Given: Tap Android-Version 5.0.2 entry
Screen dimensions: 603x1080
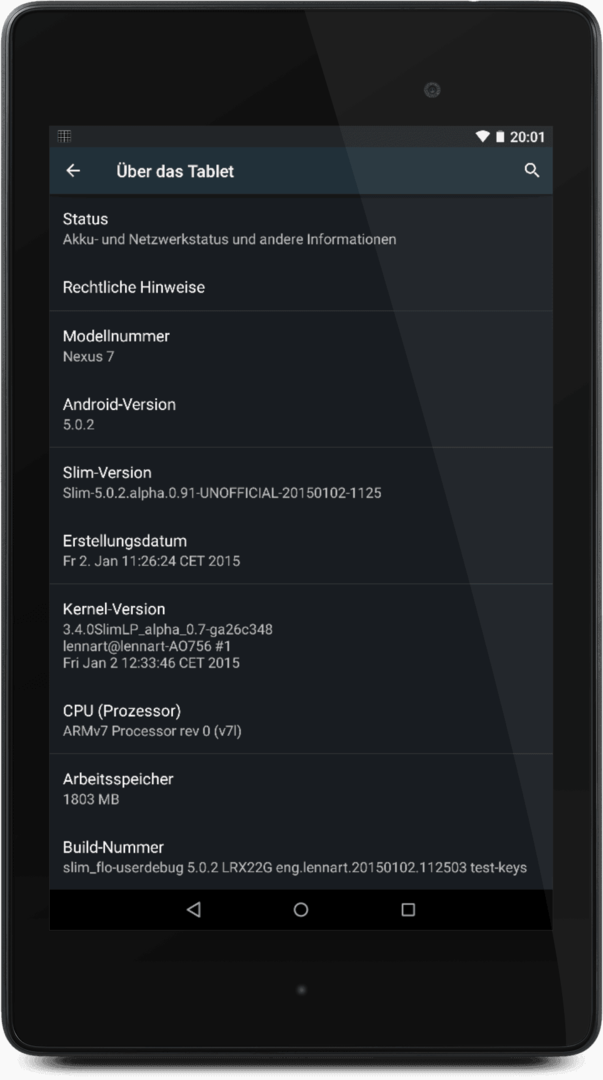Looking at the screenshot, I should [x=301, y=414].
